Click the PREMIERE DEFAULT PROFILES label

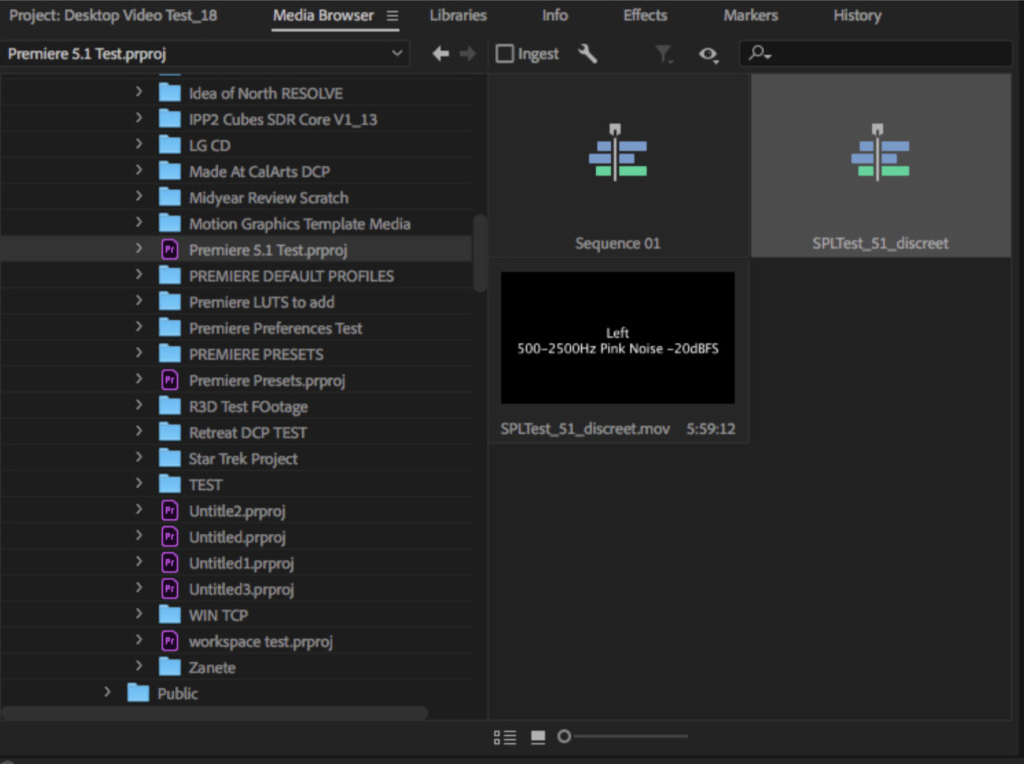291,276
